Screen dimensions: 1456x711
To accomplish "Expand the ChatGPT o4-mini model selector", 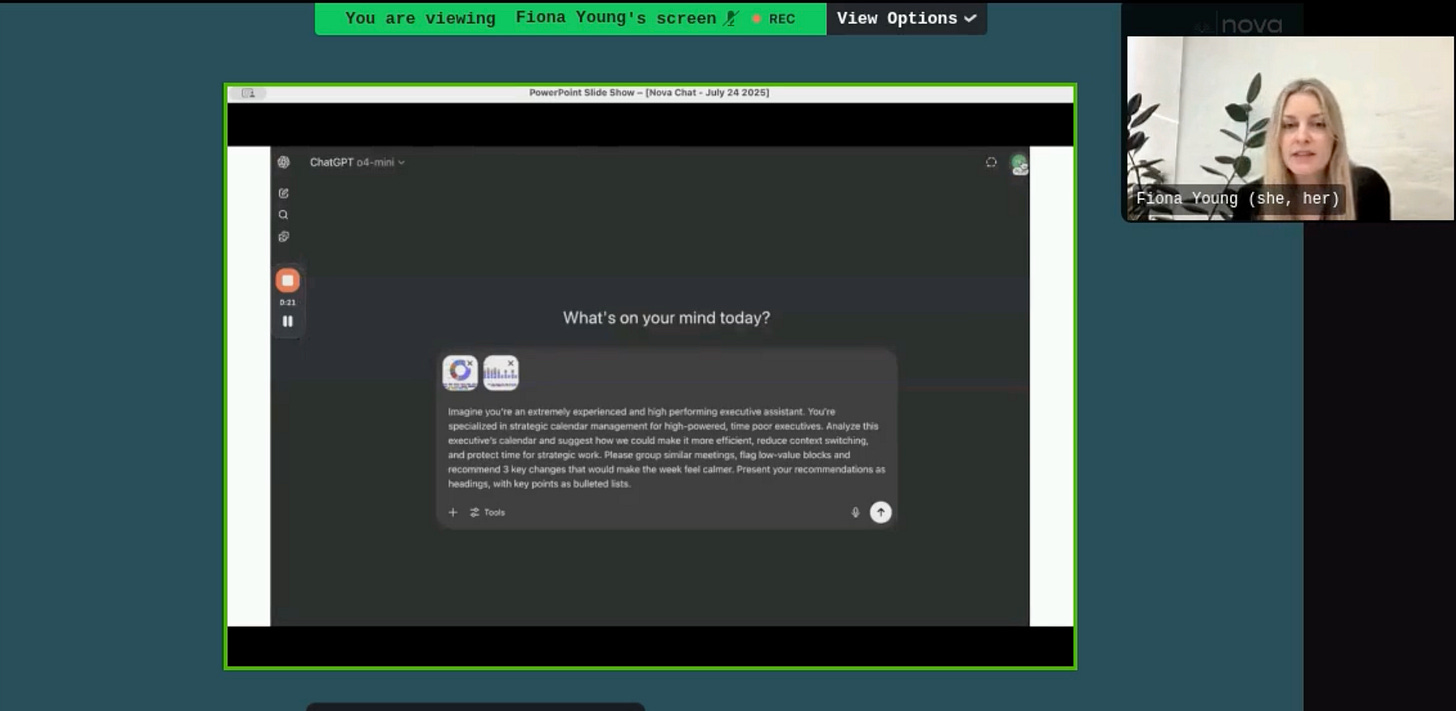I will pos(357,162).
